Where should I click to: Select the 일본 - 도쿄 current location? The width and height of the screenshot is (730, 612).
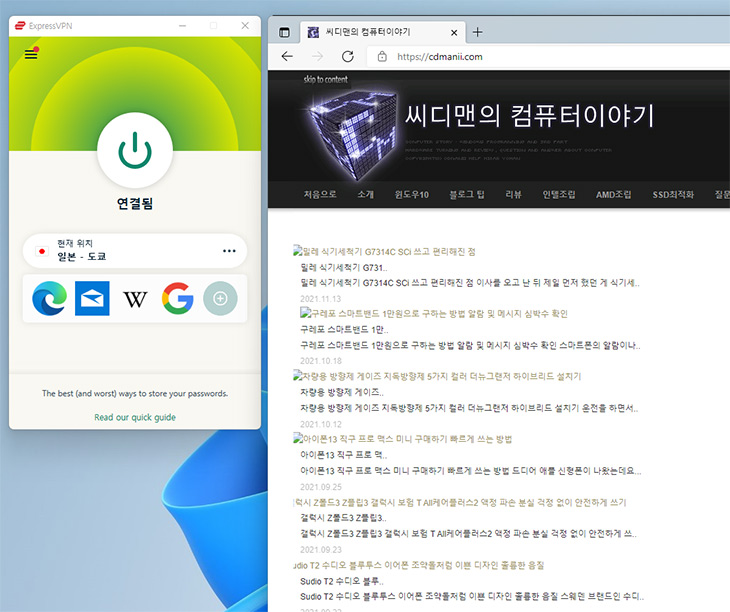point(135,251)
